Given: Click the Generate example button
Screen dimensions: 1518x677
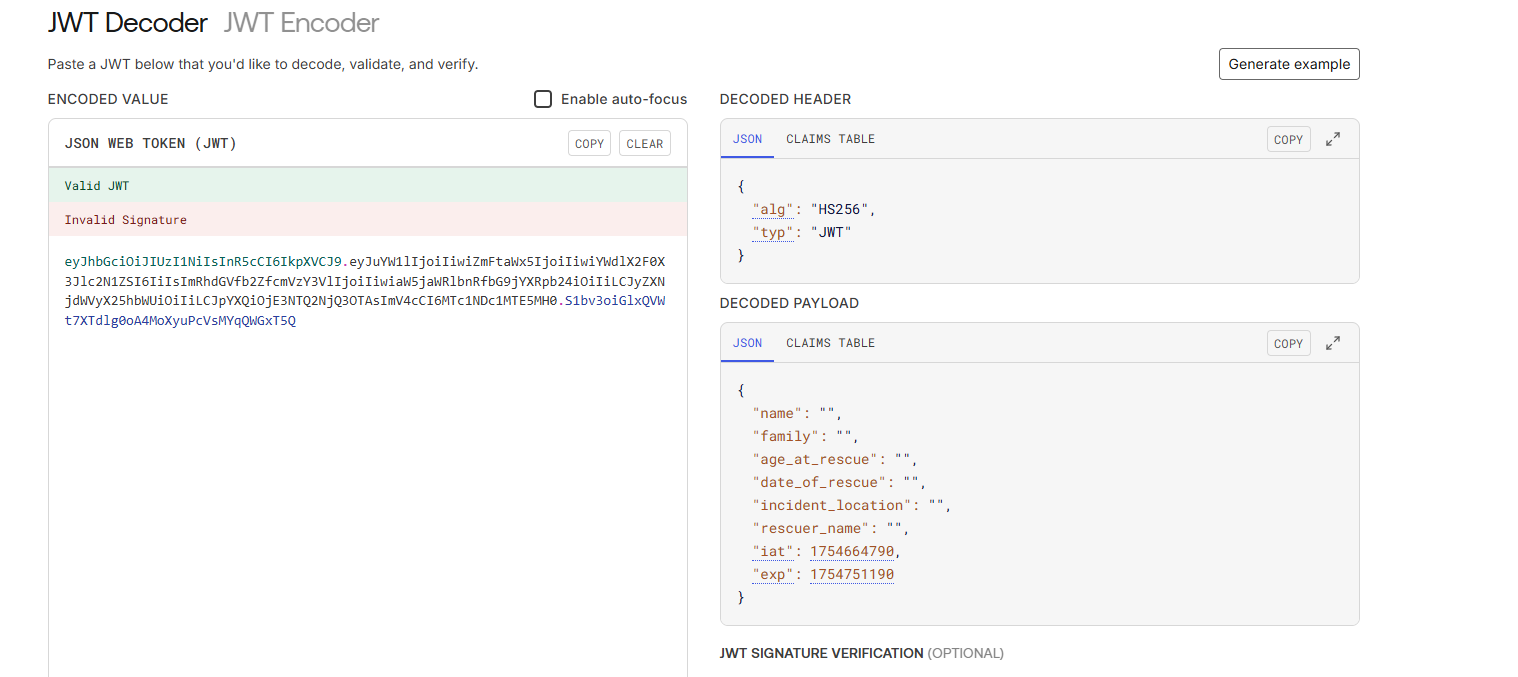Looking at the screenshot, I should [x=1288, y=64].
